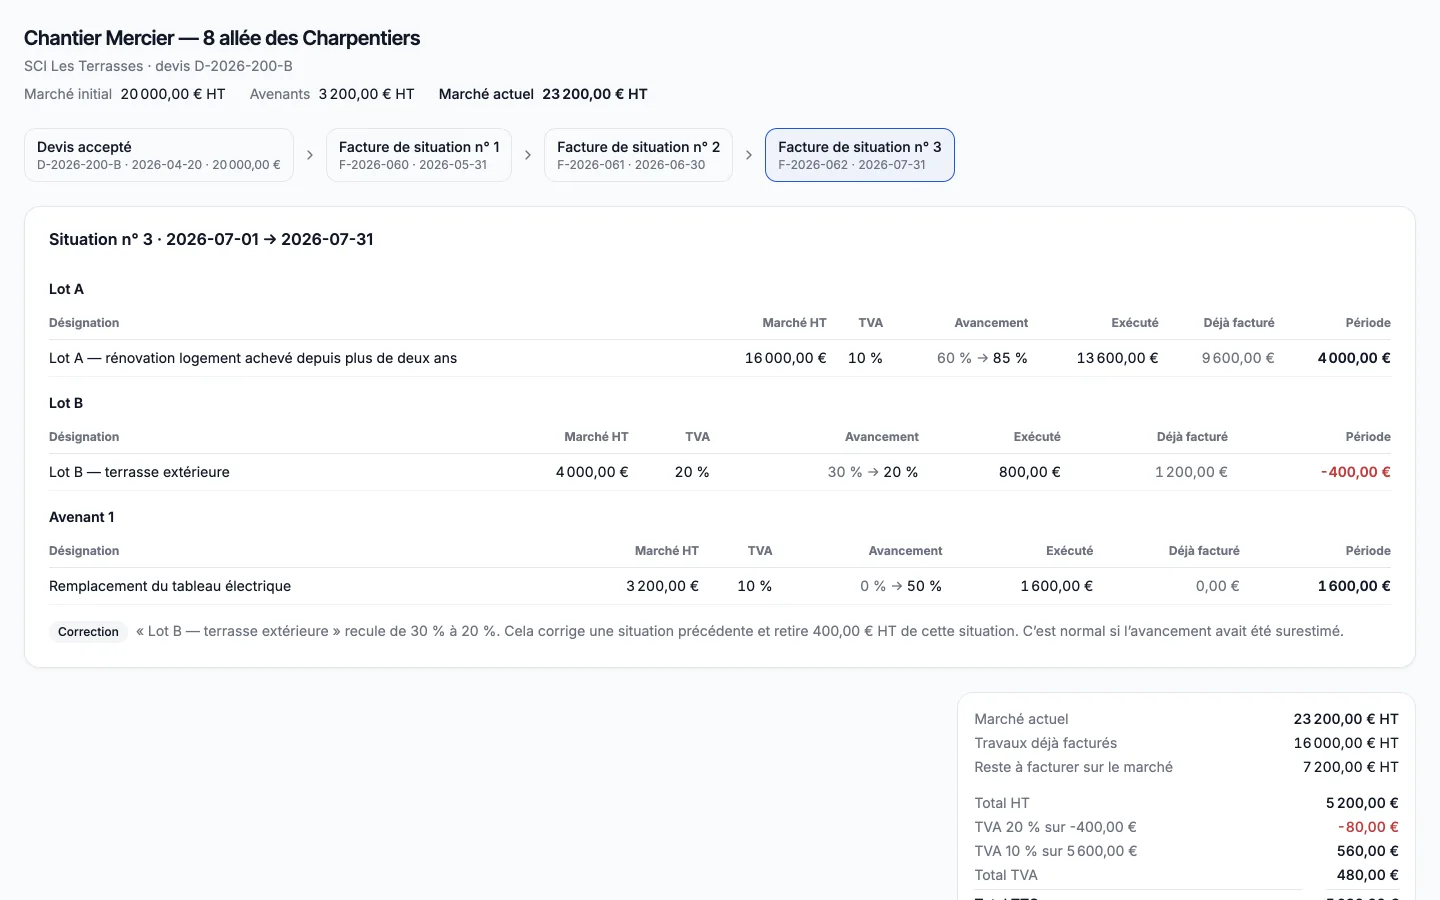
Task: Click chevron between Facture n° 1 and n° 2
Action: tap(528, 155)
